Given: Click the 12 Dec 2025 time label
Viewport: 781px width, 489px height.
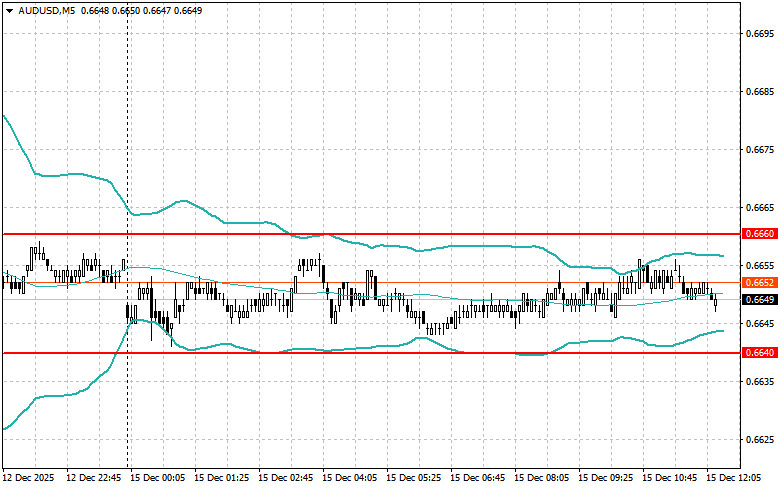Looking at the screenshot, I should [x=28, y=478].
